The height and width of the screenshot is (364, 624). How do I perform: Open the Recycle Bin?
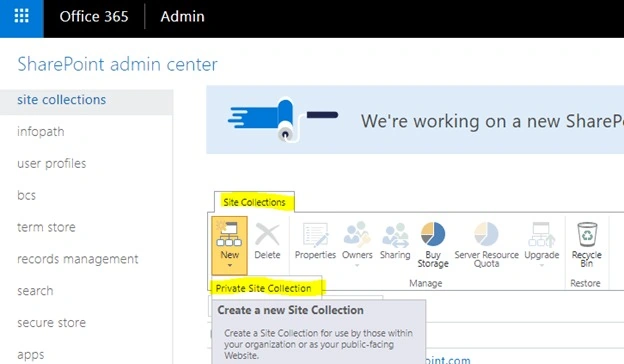[x=587, y=245]
